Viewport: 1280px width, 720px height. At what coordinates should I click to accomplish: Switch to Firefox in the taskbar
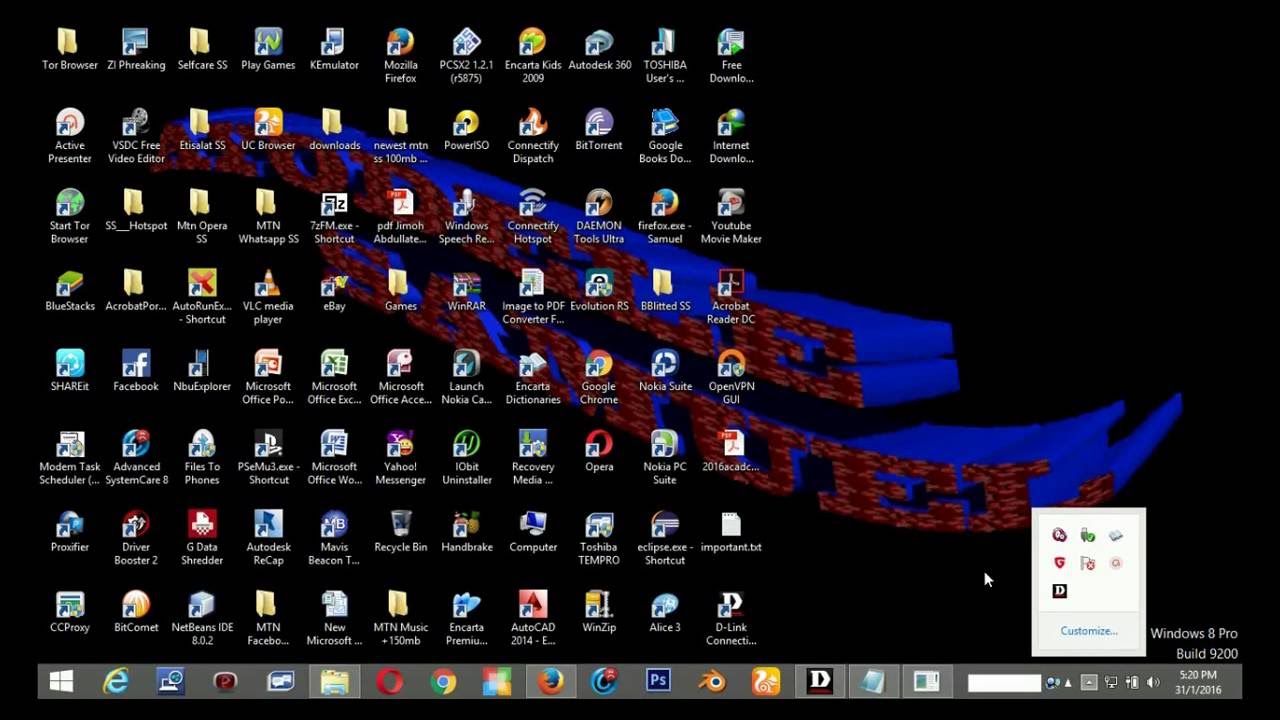click(x=550, y=682)
